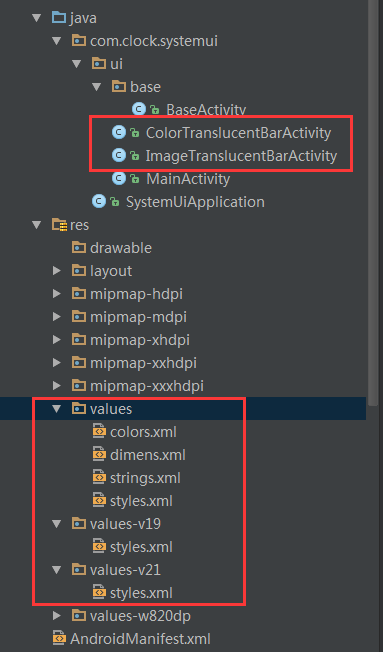Click the project tree vertical scrollbar

pos(374,204)
